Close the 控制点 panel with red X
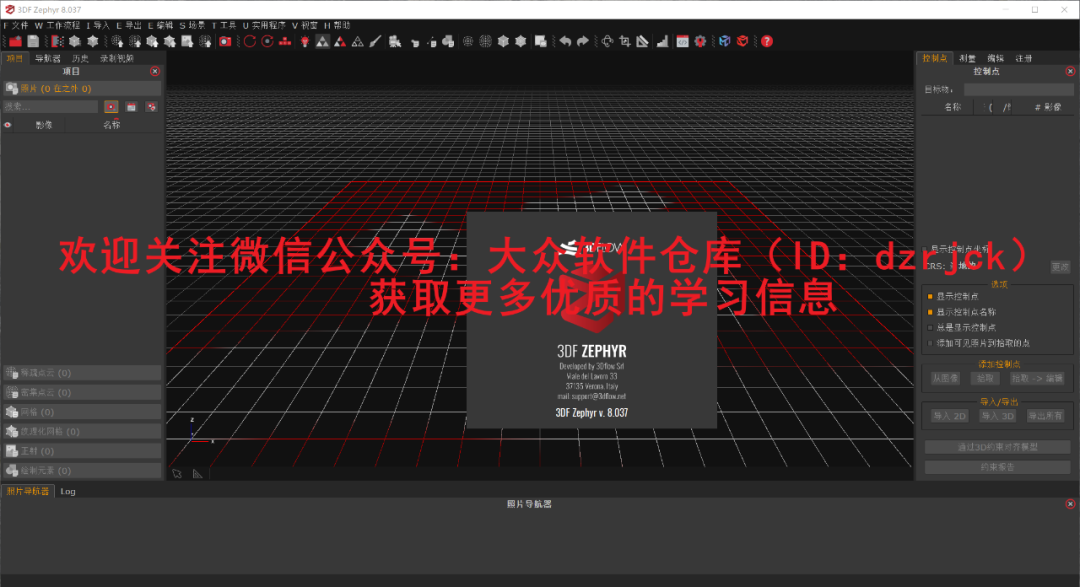This screenshot has width=1080, height=587. pyautogui.click(x=1070, y=71)
